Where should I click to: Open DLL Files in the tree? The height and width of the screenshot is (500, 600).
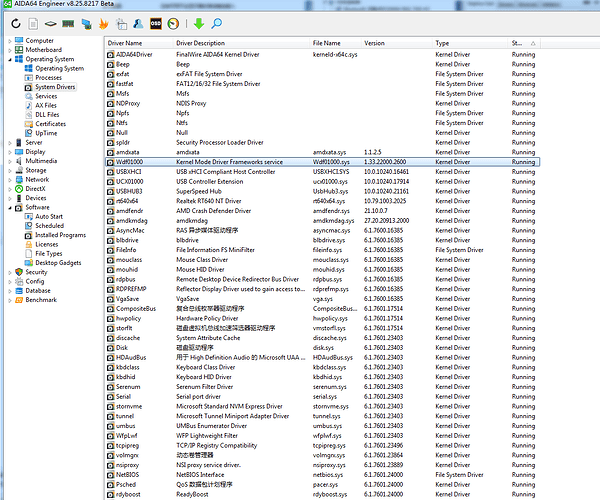coord(47,115)
